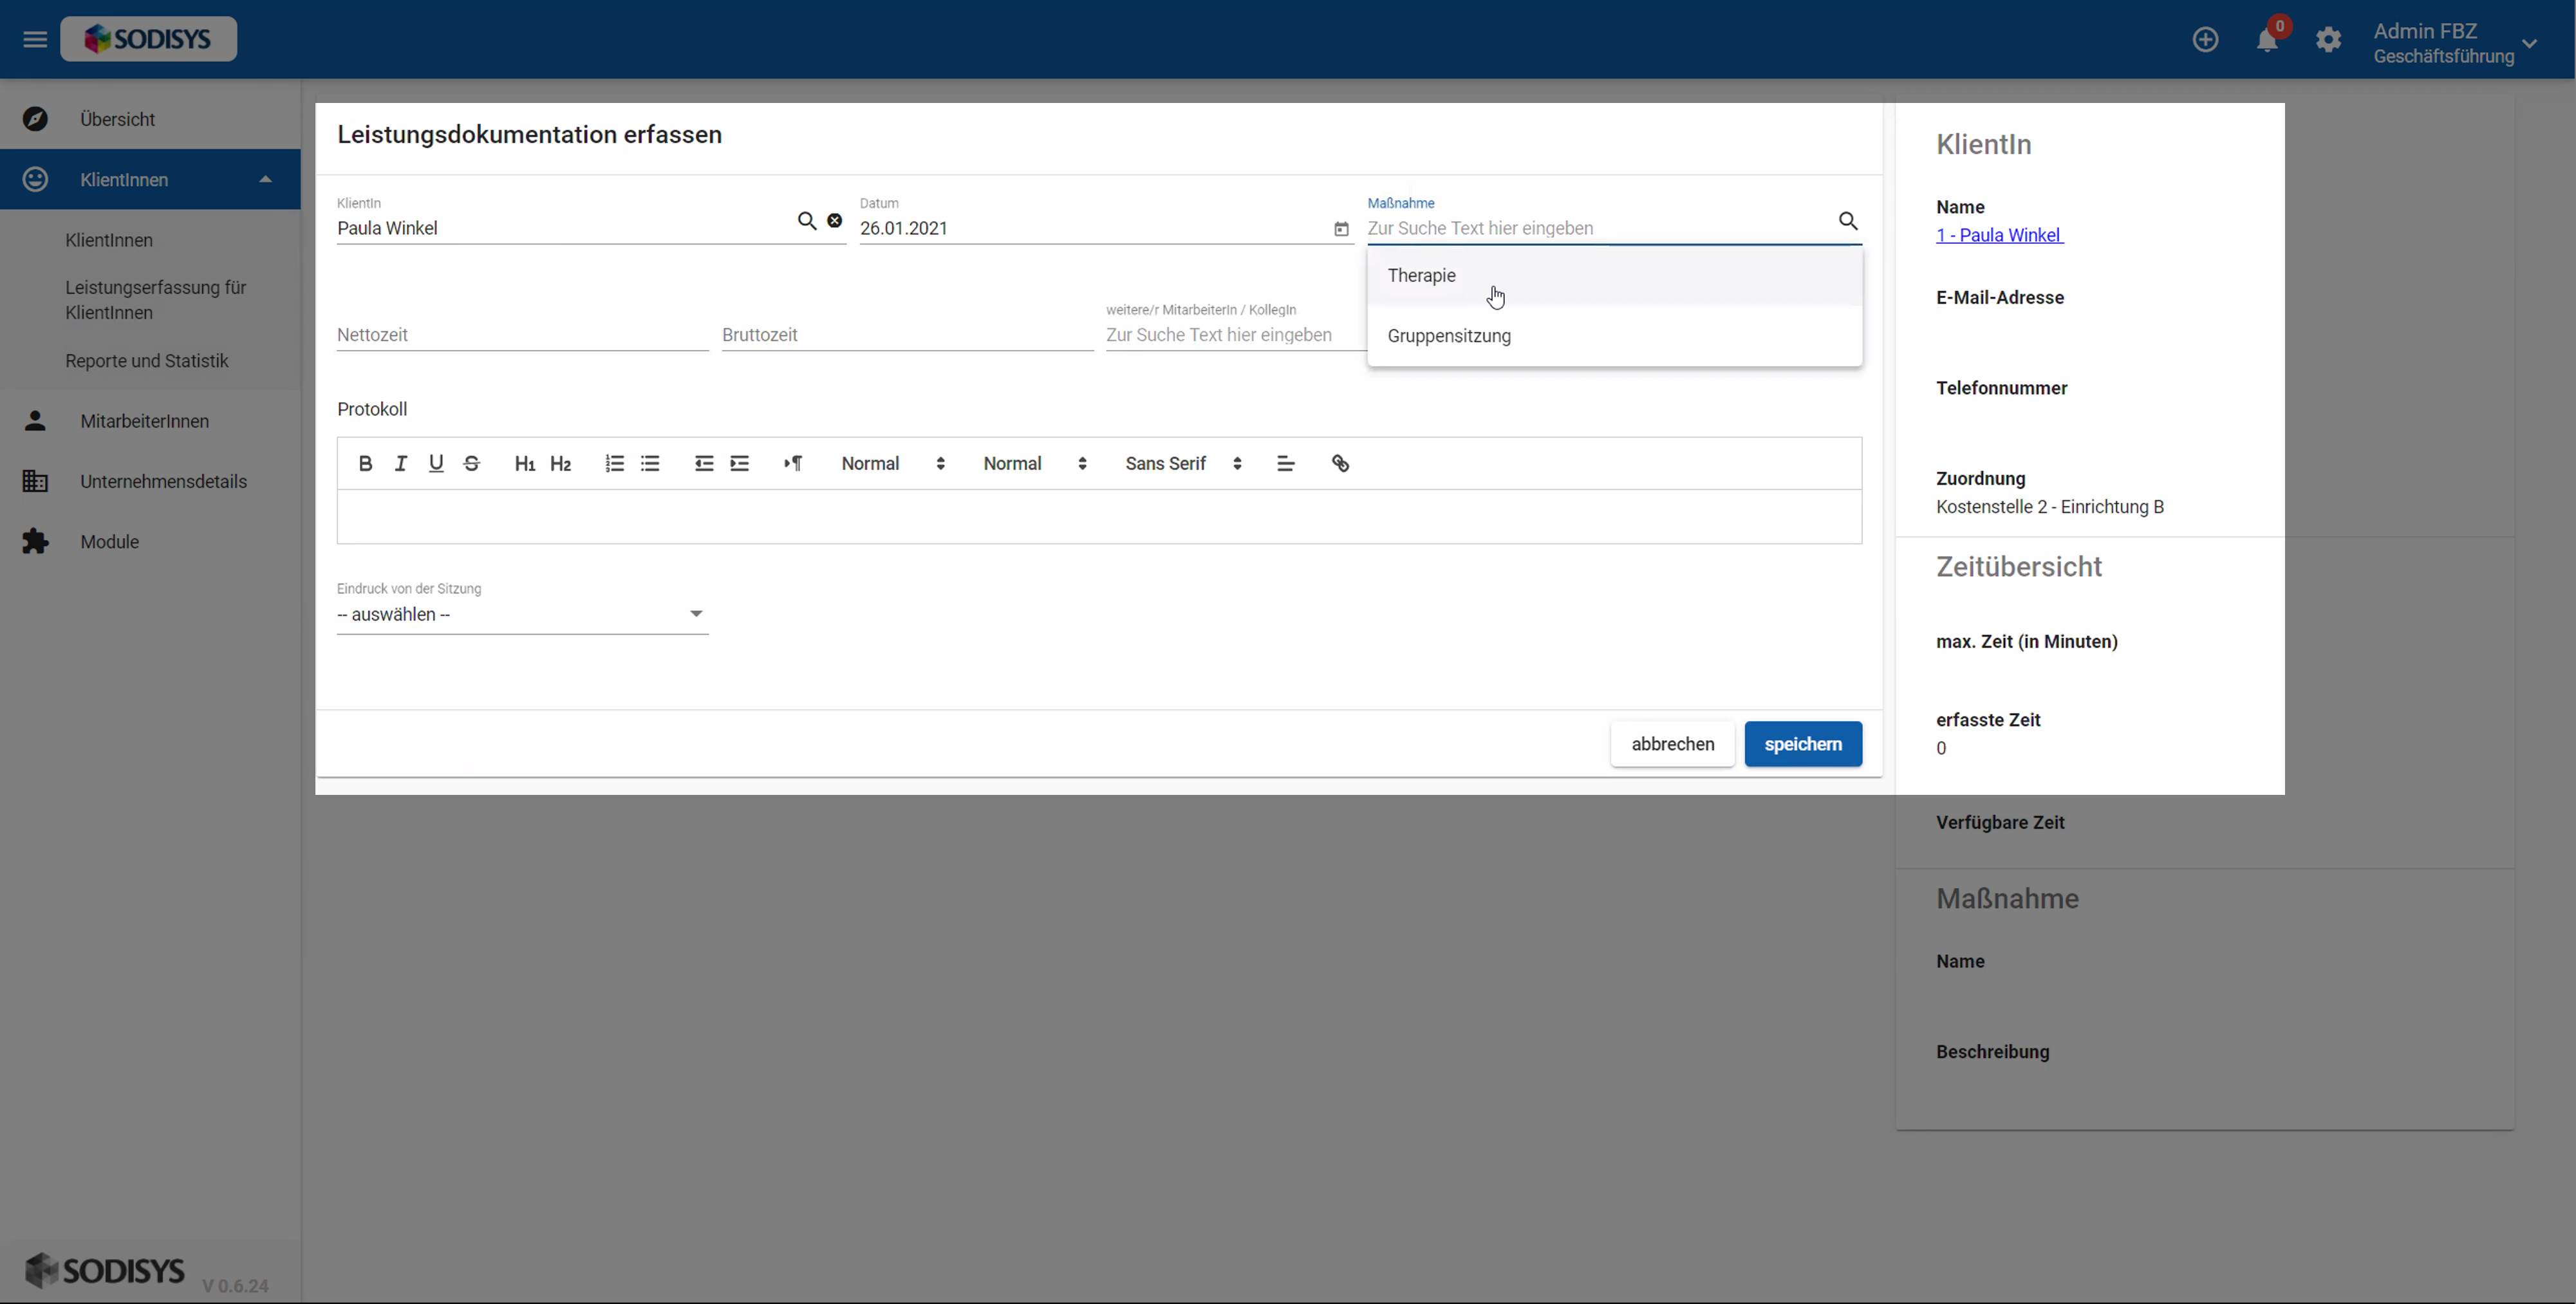Increase indent in the editor
Viewport: 2576px width, 1304px height.
[x=740, y=463]
